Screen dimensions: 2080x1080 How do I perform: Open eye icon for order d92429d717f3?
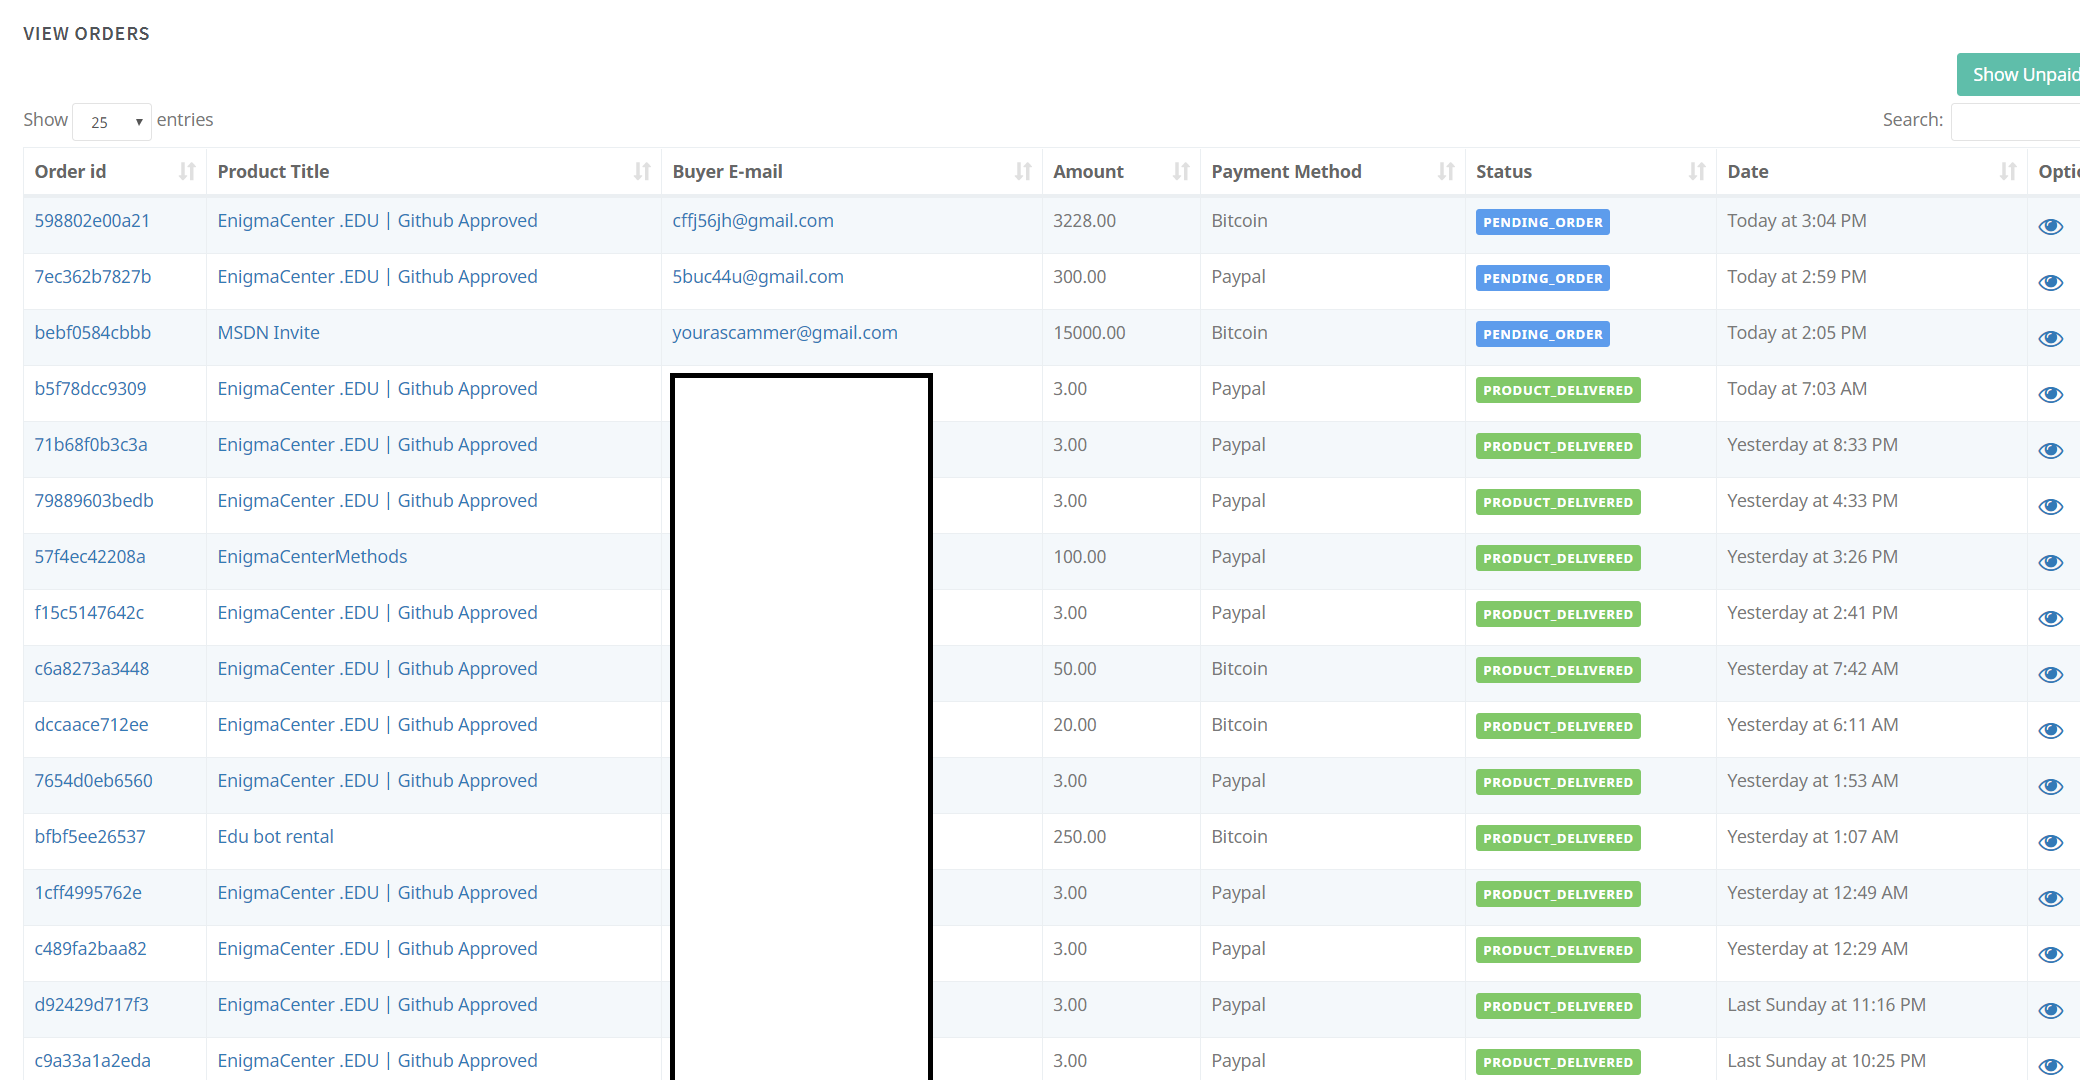(2050, 1011)
